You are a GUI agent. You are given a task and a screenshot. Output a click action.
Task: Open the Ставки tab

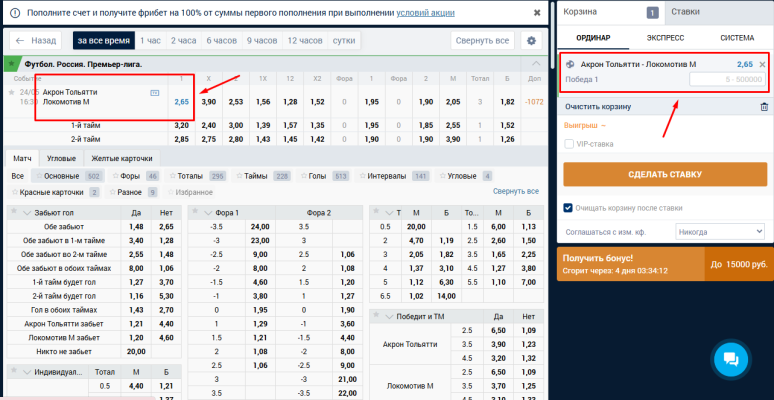[x=718, y=12]
